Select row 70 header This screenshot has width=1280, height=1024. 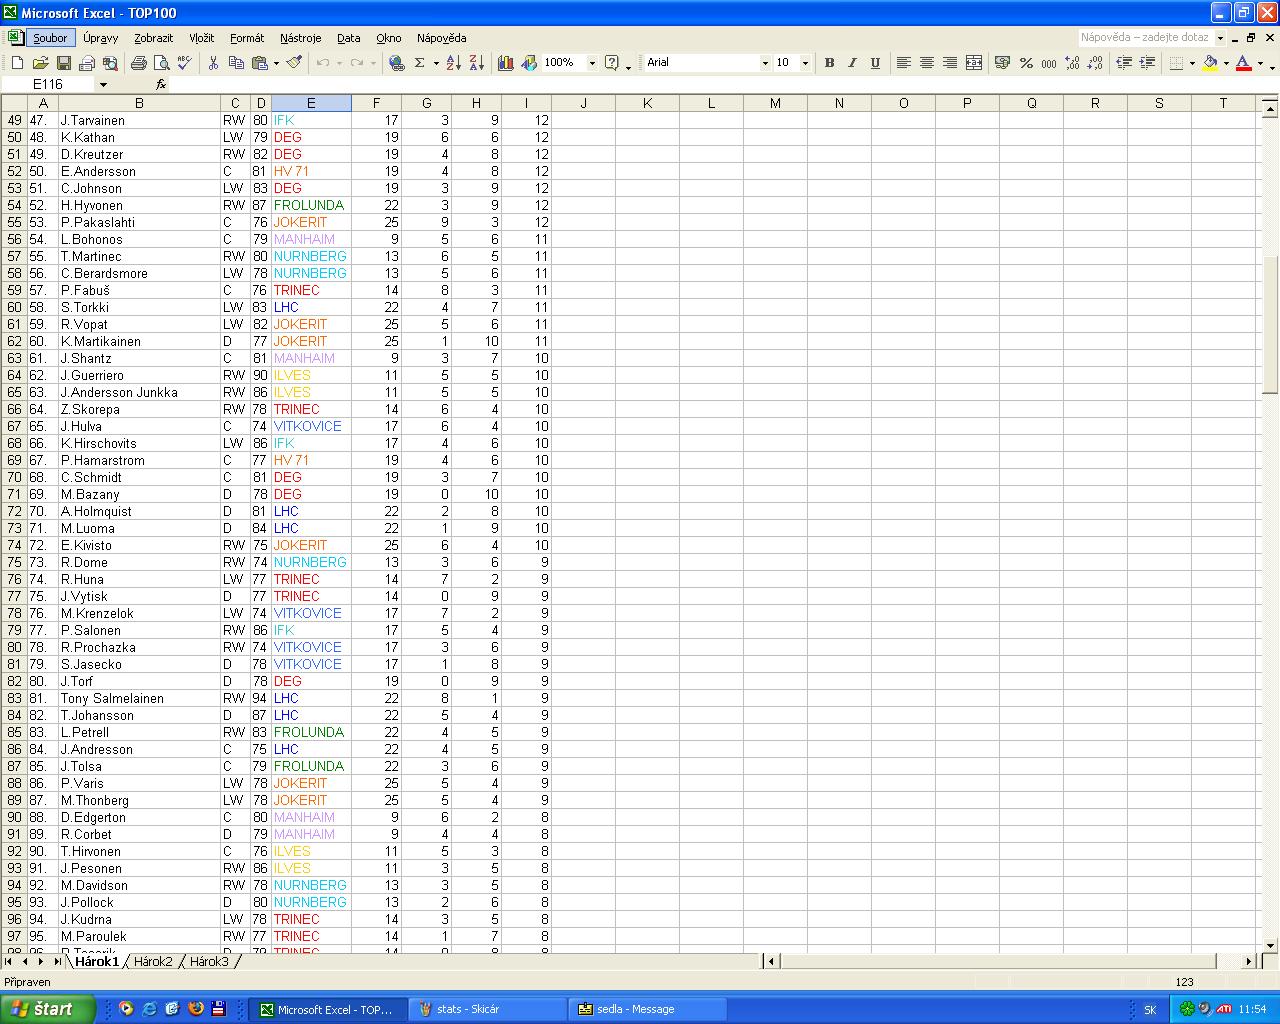click(14, 477)
